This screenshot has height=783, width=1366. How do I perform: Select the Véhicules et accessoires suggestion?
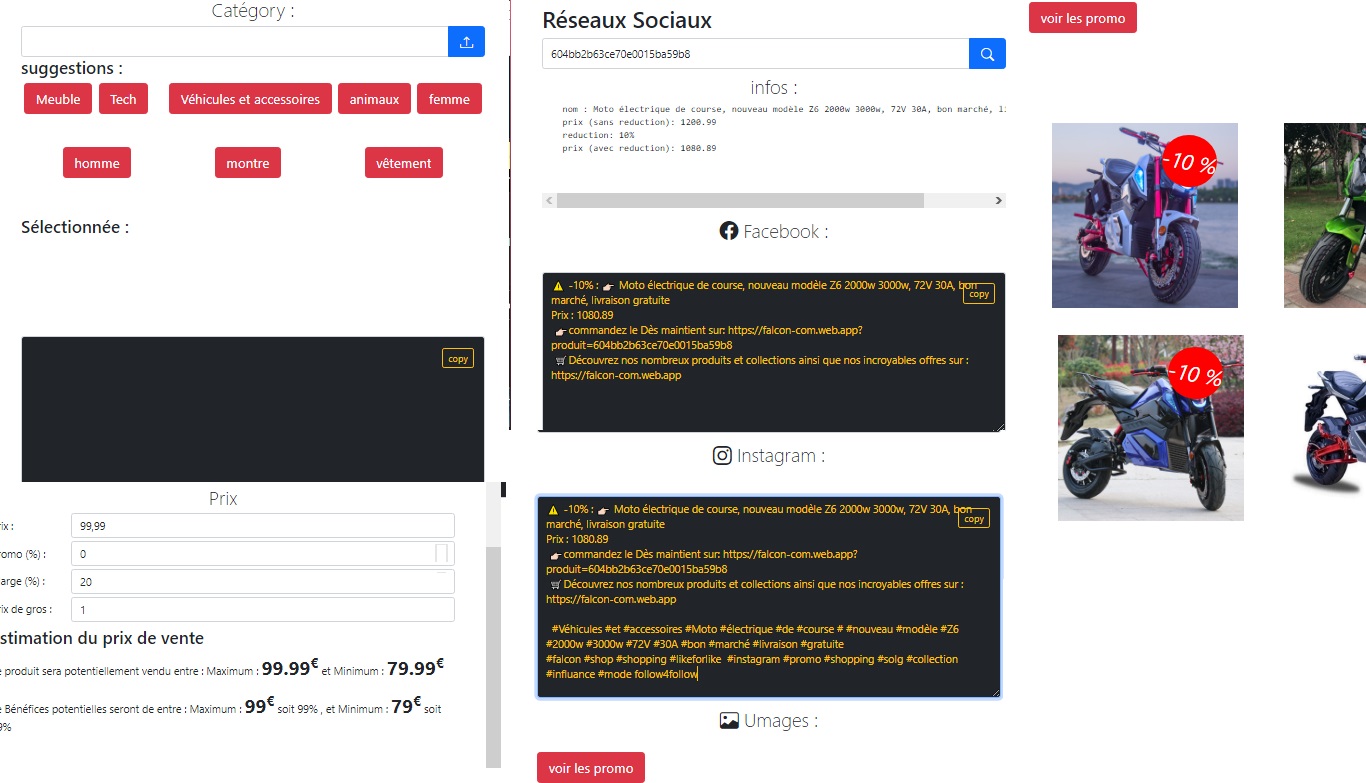tap(250, 99)
